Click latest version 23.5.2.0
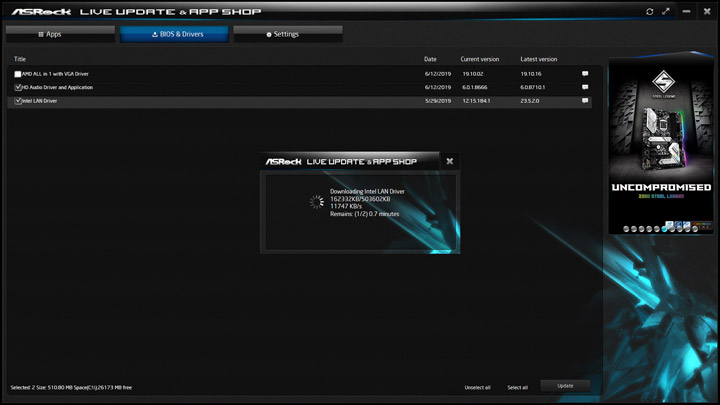The height and width of the screenshot is (405, 720). 530,101
